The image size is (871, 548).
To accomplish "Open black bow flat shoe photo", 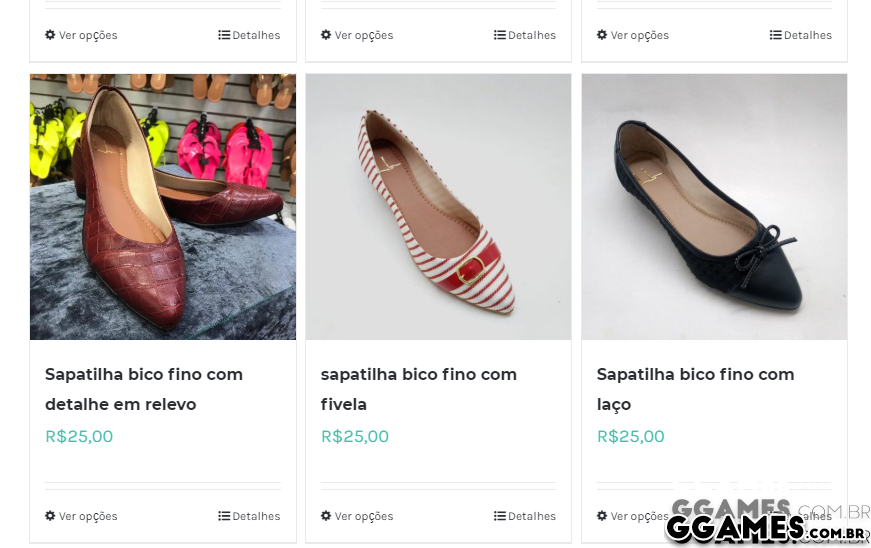I will click(714, 207).
